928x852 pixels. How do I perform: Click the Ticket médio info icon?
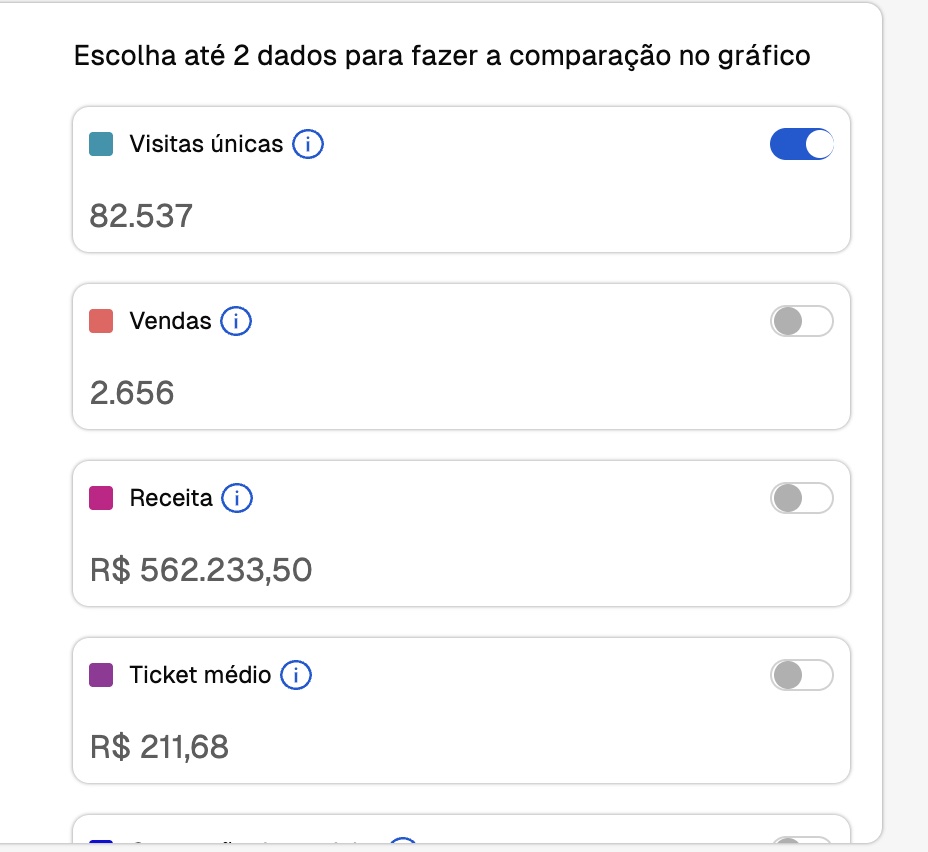(x=296, y=675)
